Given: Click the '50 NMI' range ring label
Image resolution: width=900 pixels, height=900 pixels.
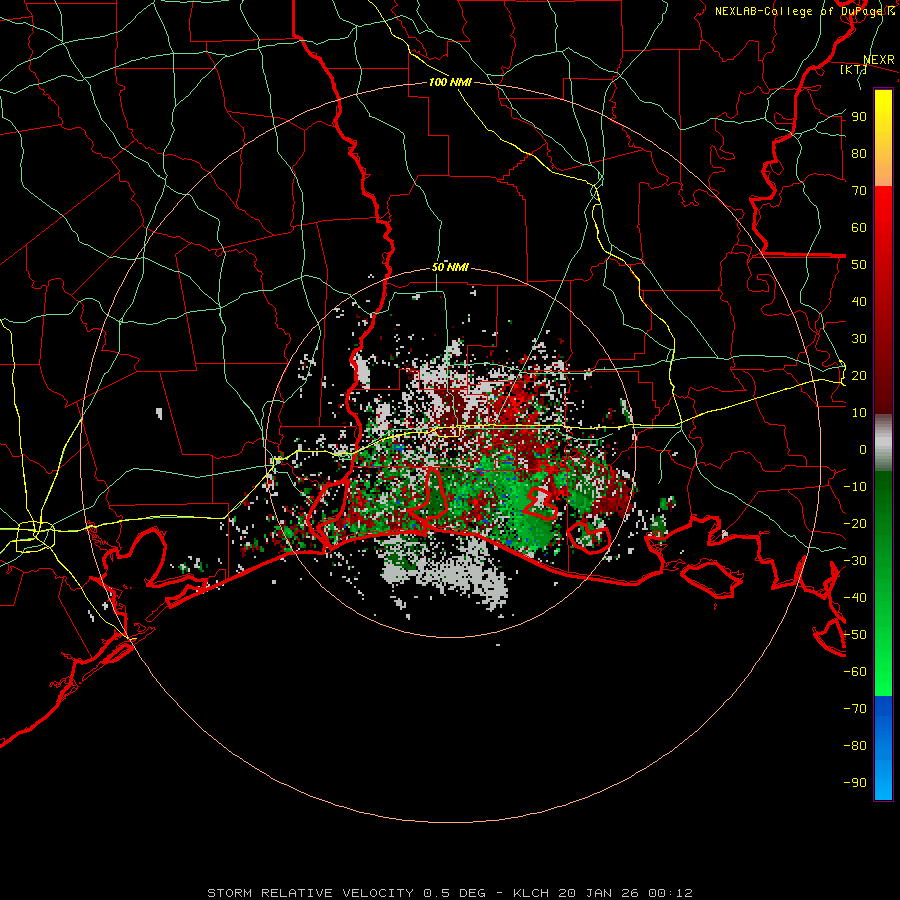Looking at the screenshot, I should (450, 267).
